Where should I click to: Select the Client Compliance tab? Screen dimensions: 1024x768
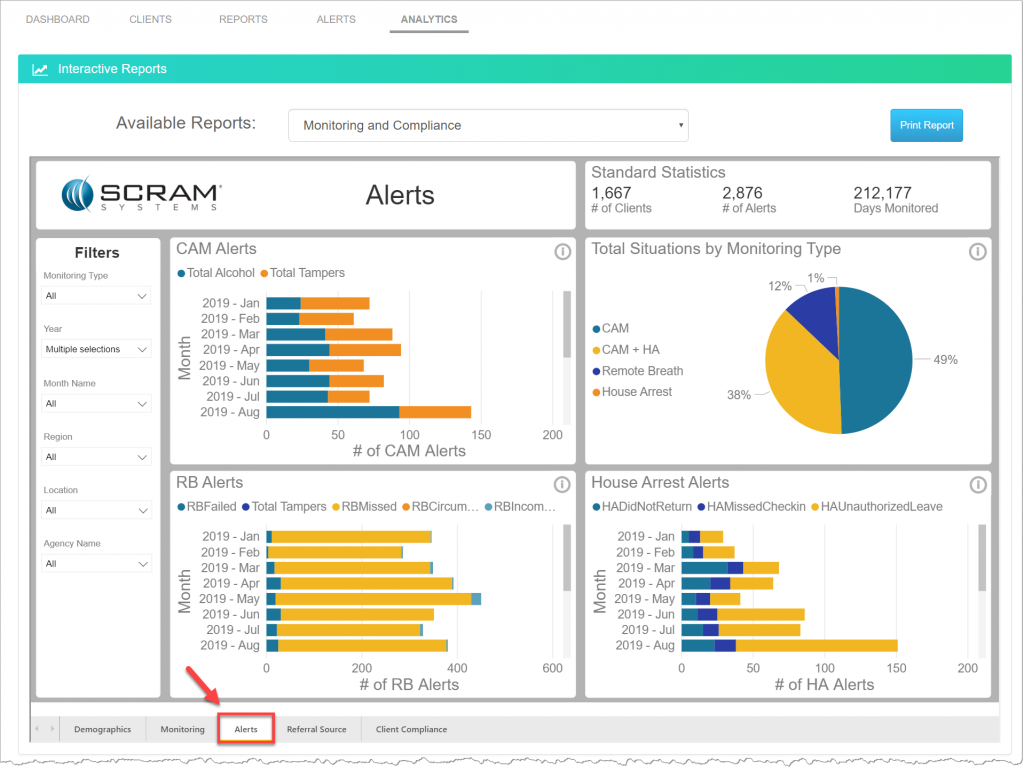point(410,729)
